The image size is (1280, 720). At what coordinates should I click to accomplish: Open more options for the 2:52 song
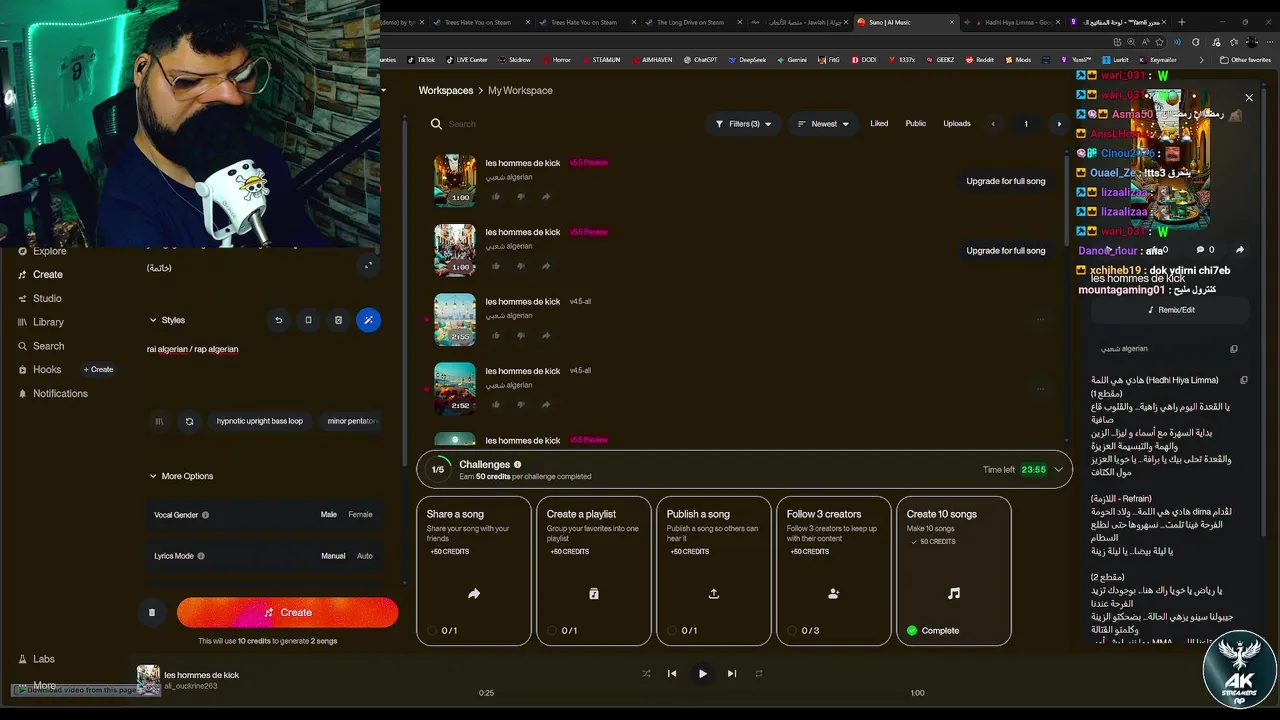pyautogui.click(x=1040, y=389)
